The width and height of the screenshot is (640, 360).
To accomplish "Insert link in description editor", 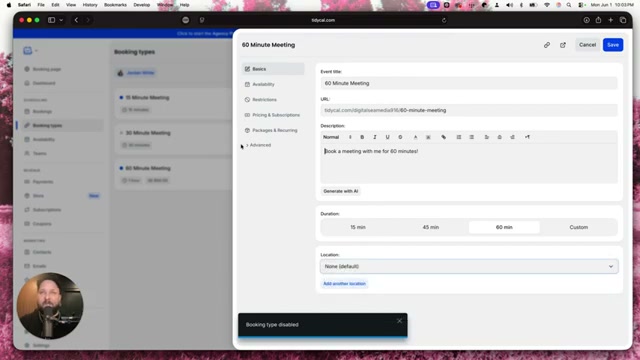I will click(x=444, y=137).
